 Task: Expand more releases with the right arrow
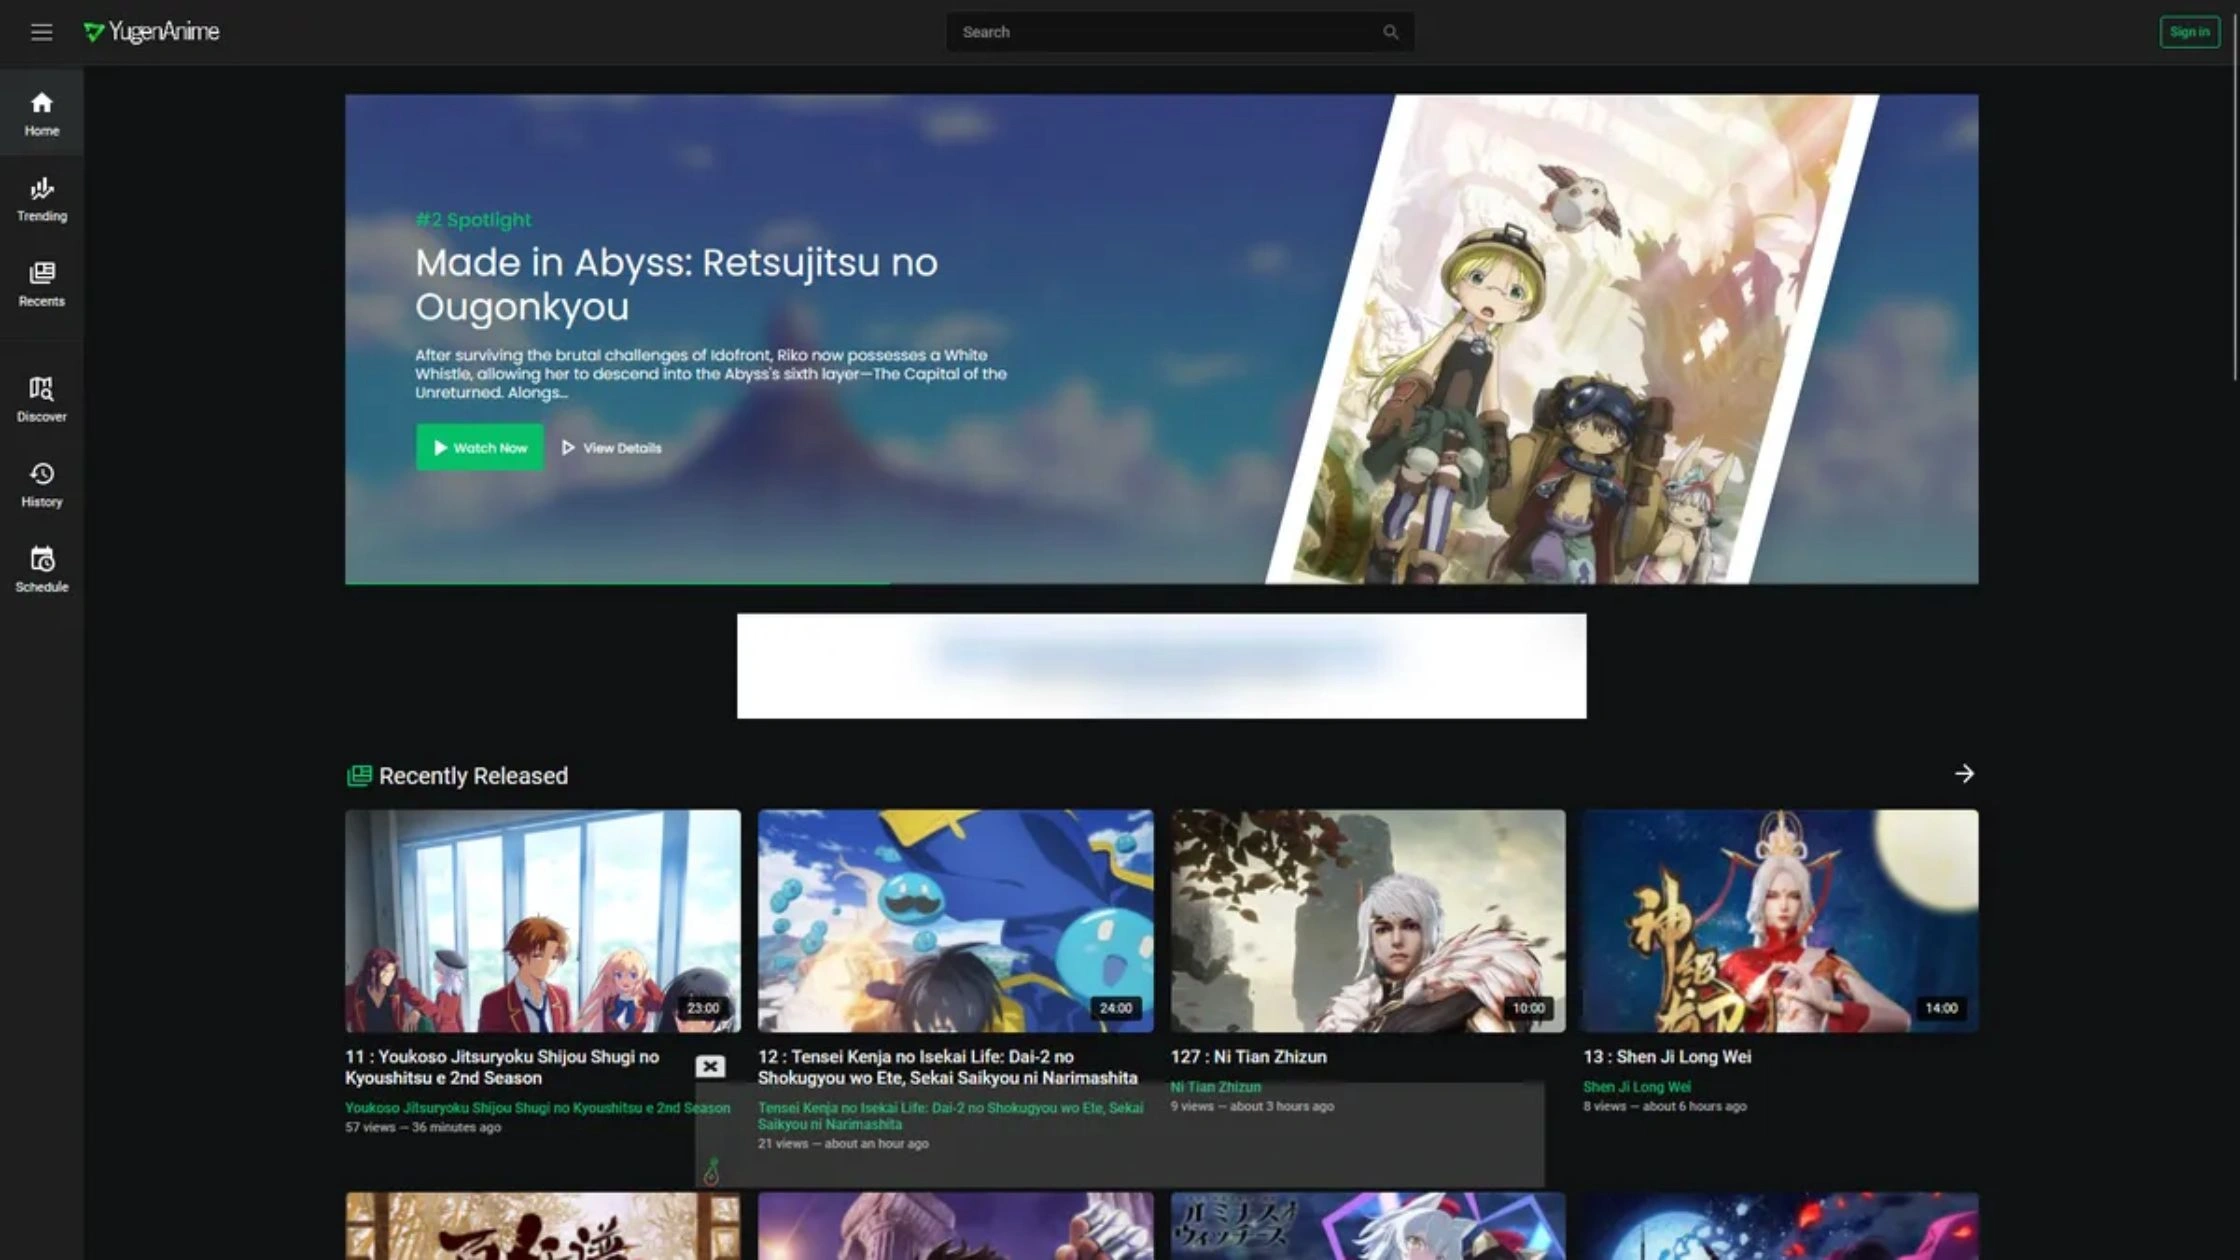pyautogui.click(x=1963, y=773)
